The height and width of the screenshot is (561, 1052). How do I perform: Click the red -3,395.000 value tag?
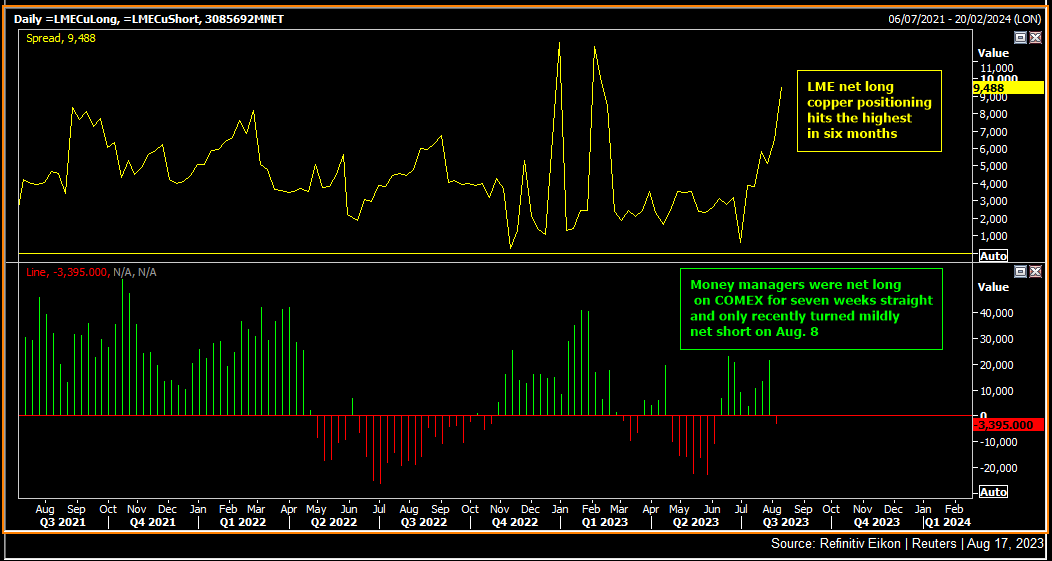tap(1007, 425)
